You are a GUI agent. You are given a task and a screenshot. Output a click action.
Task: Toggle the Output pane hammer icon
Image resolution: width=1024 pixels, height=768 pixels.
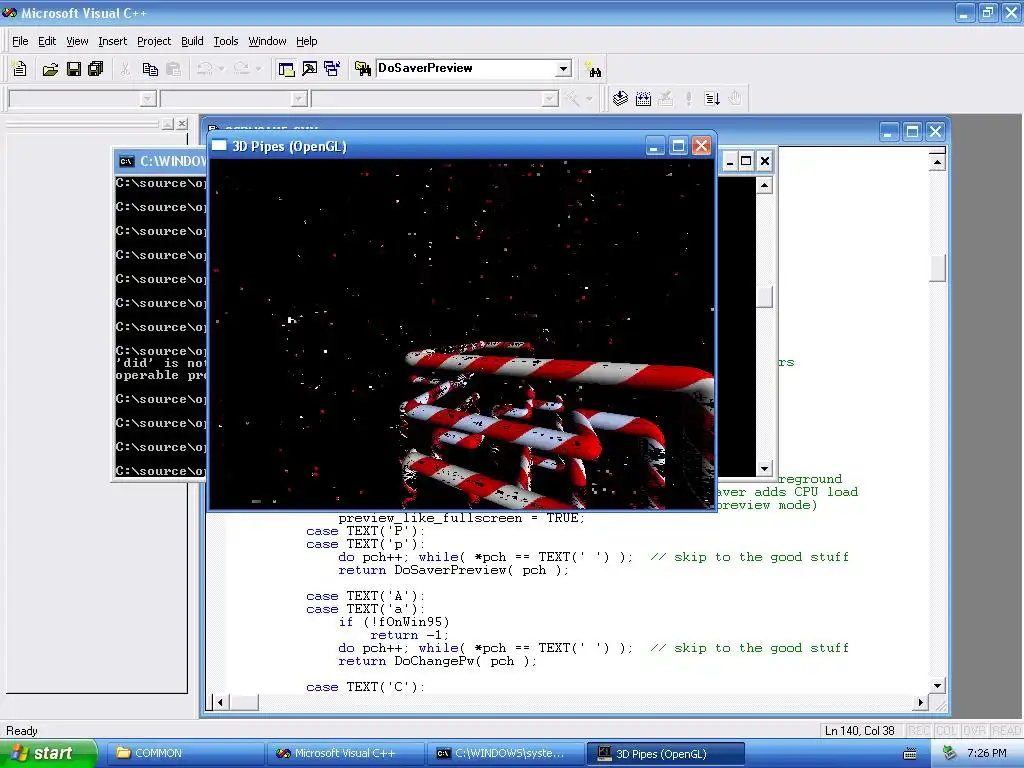pyautogui.click(x=309, y=69)
